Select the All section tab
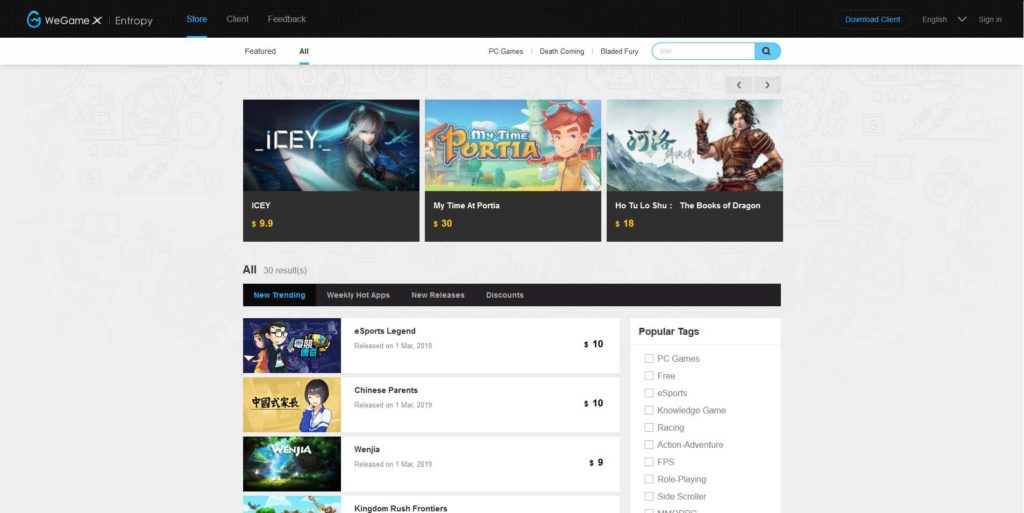This screenshot has width=1024, height=513. click(x=304, y=51)
